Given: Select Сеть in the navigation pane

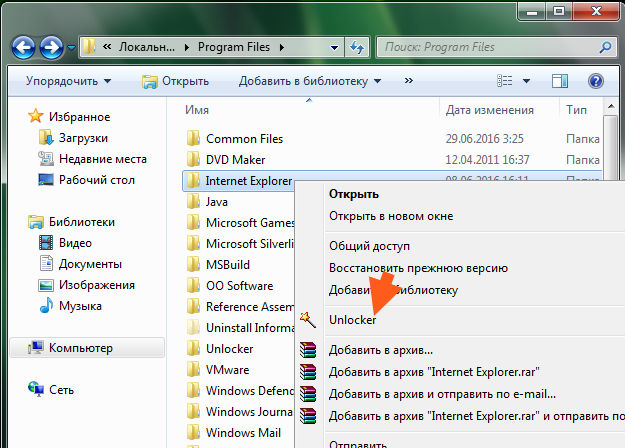Looking at the screenshot, I should tap(61, 390).
